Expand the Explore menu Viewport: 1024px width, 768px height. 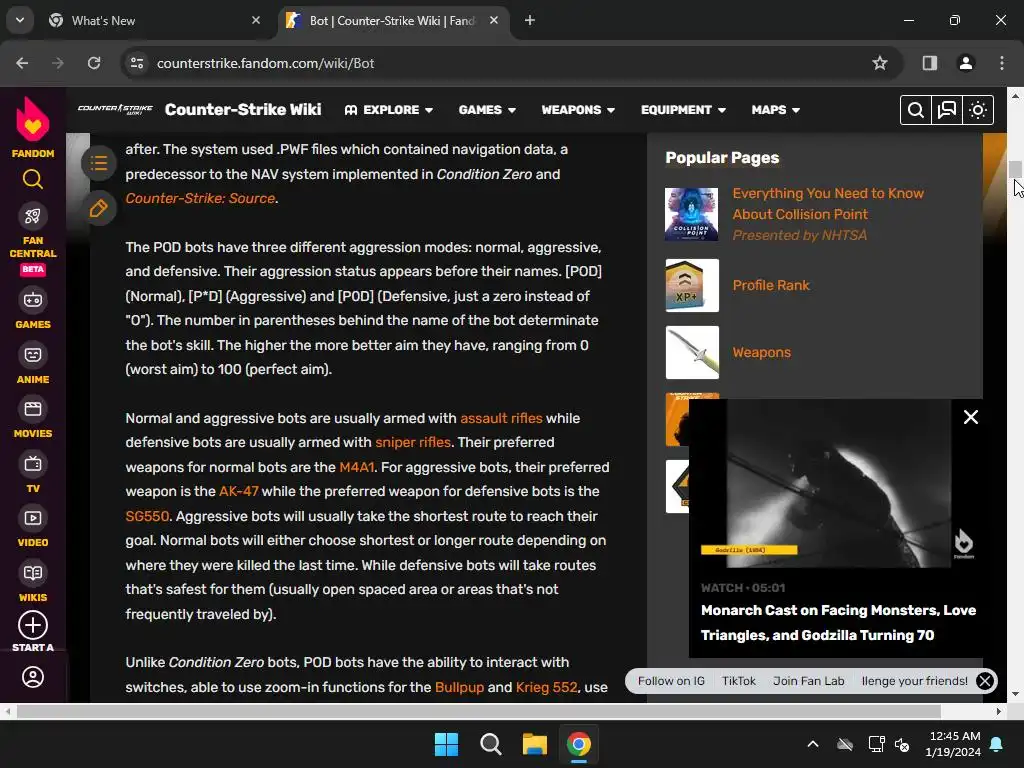click(389, 110)
